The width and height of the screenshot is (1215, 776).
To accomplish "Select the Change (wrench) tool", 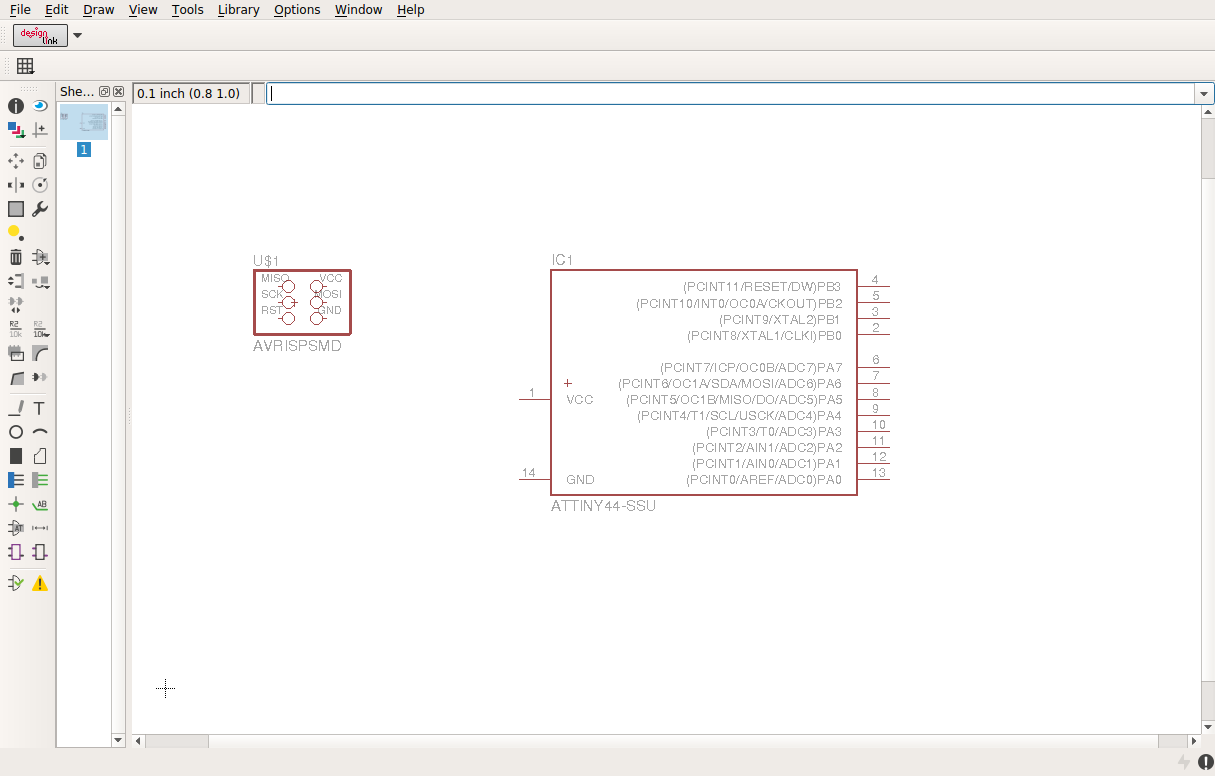I will click(x=40, y=209).
